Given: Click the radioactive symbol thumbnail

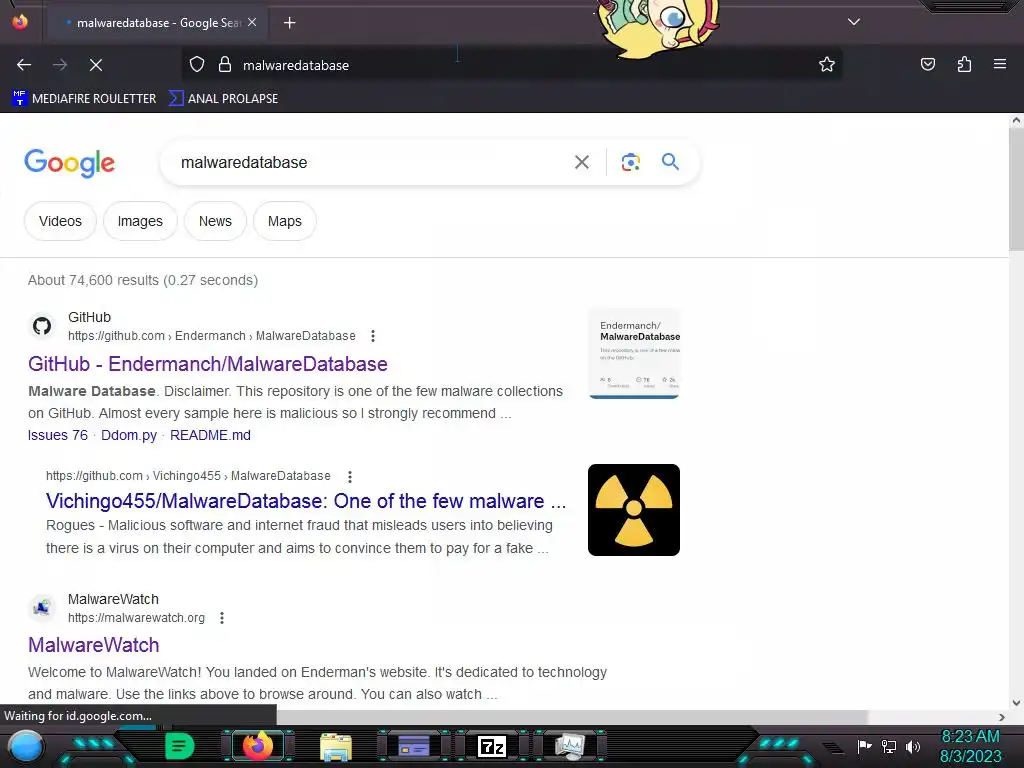Looking at the screenshot, I should pyautogui.click(x=633, y=510).
